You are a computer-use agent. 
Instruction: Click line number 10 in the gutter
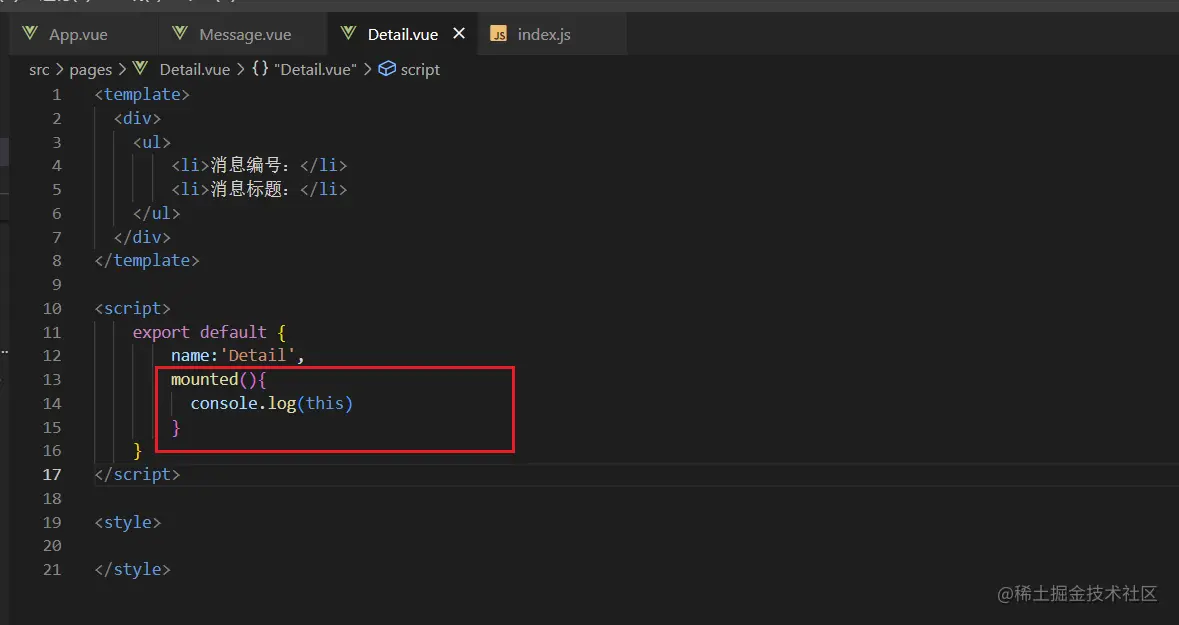(x=52, y=308)
